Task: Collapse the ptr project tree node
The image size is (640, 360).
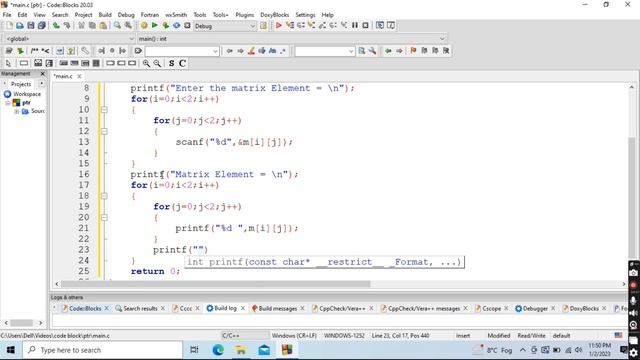Action: click(x=8, y=103)
